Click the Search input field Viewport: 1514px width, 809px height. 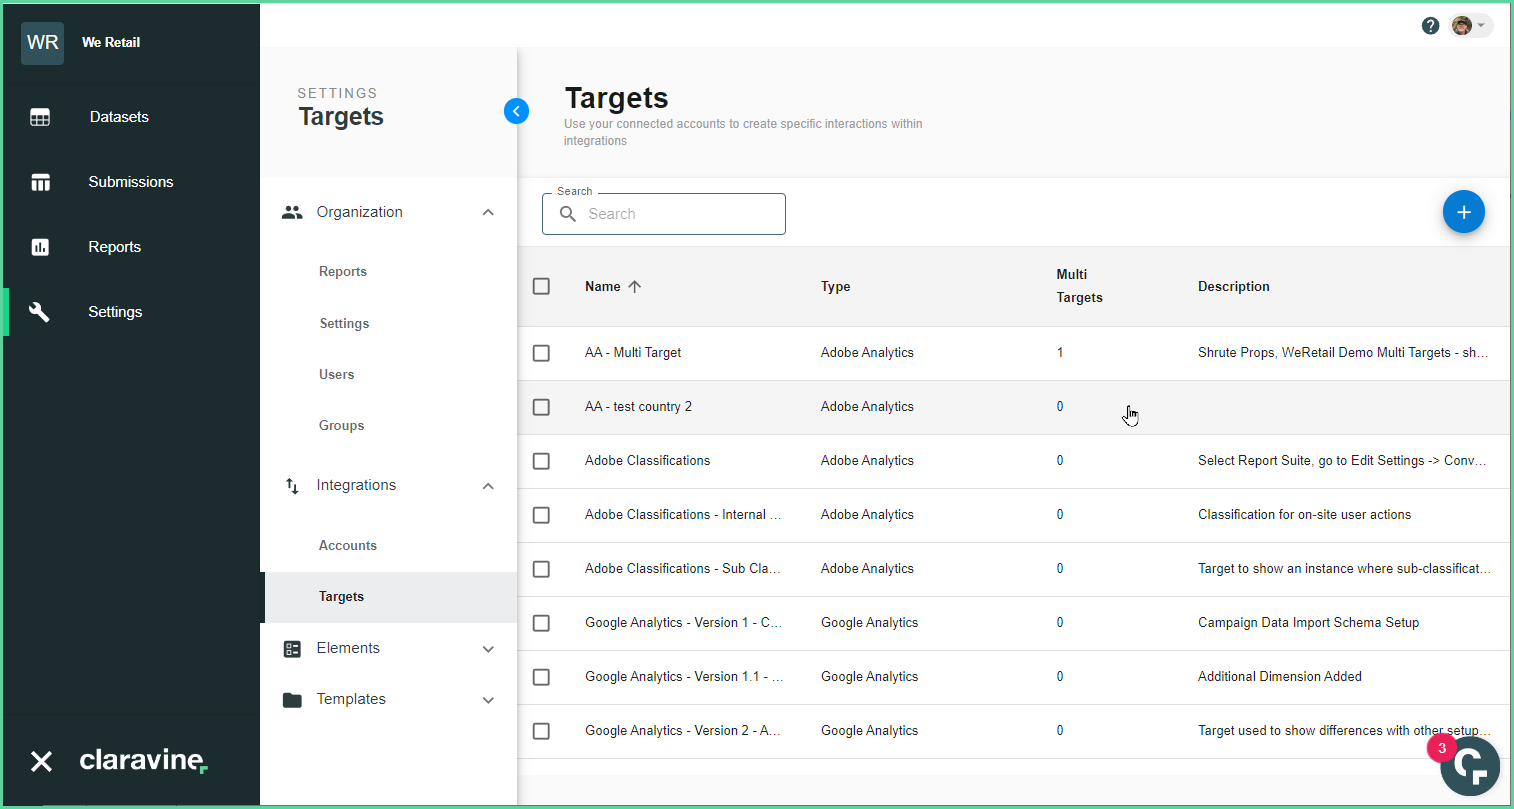[664, 214]
